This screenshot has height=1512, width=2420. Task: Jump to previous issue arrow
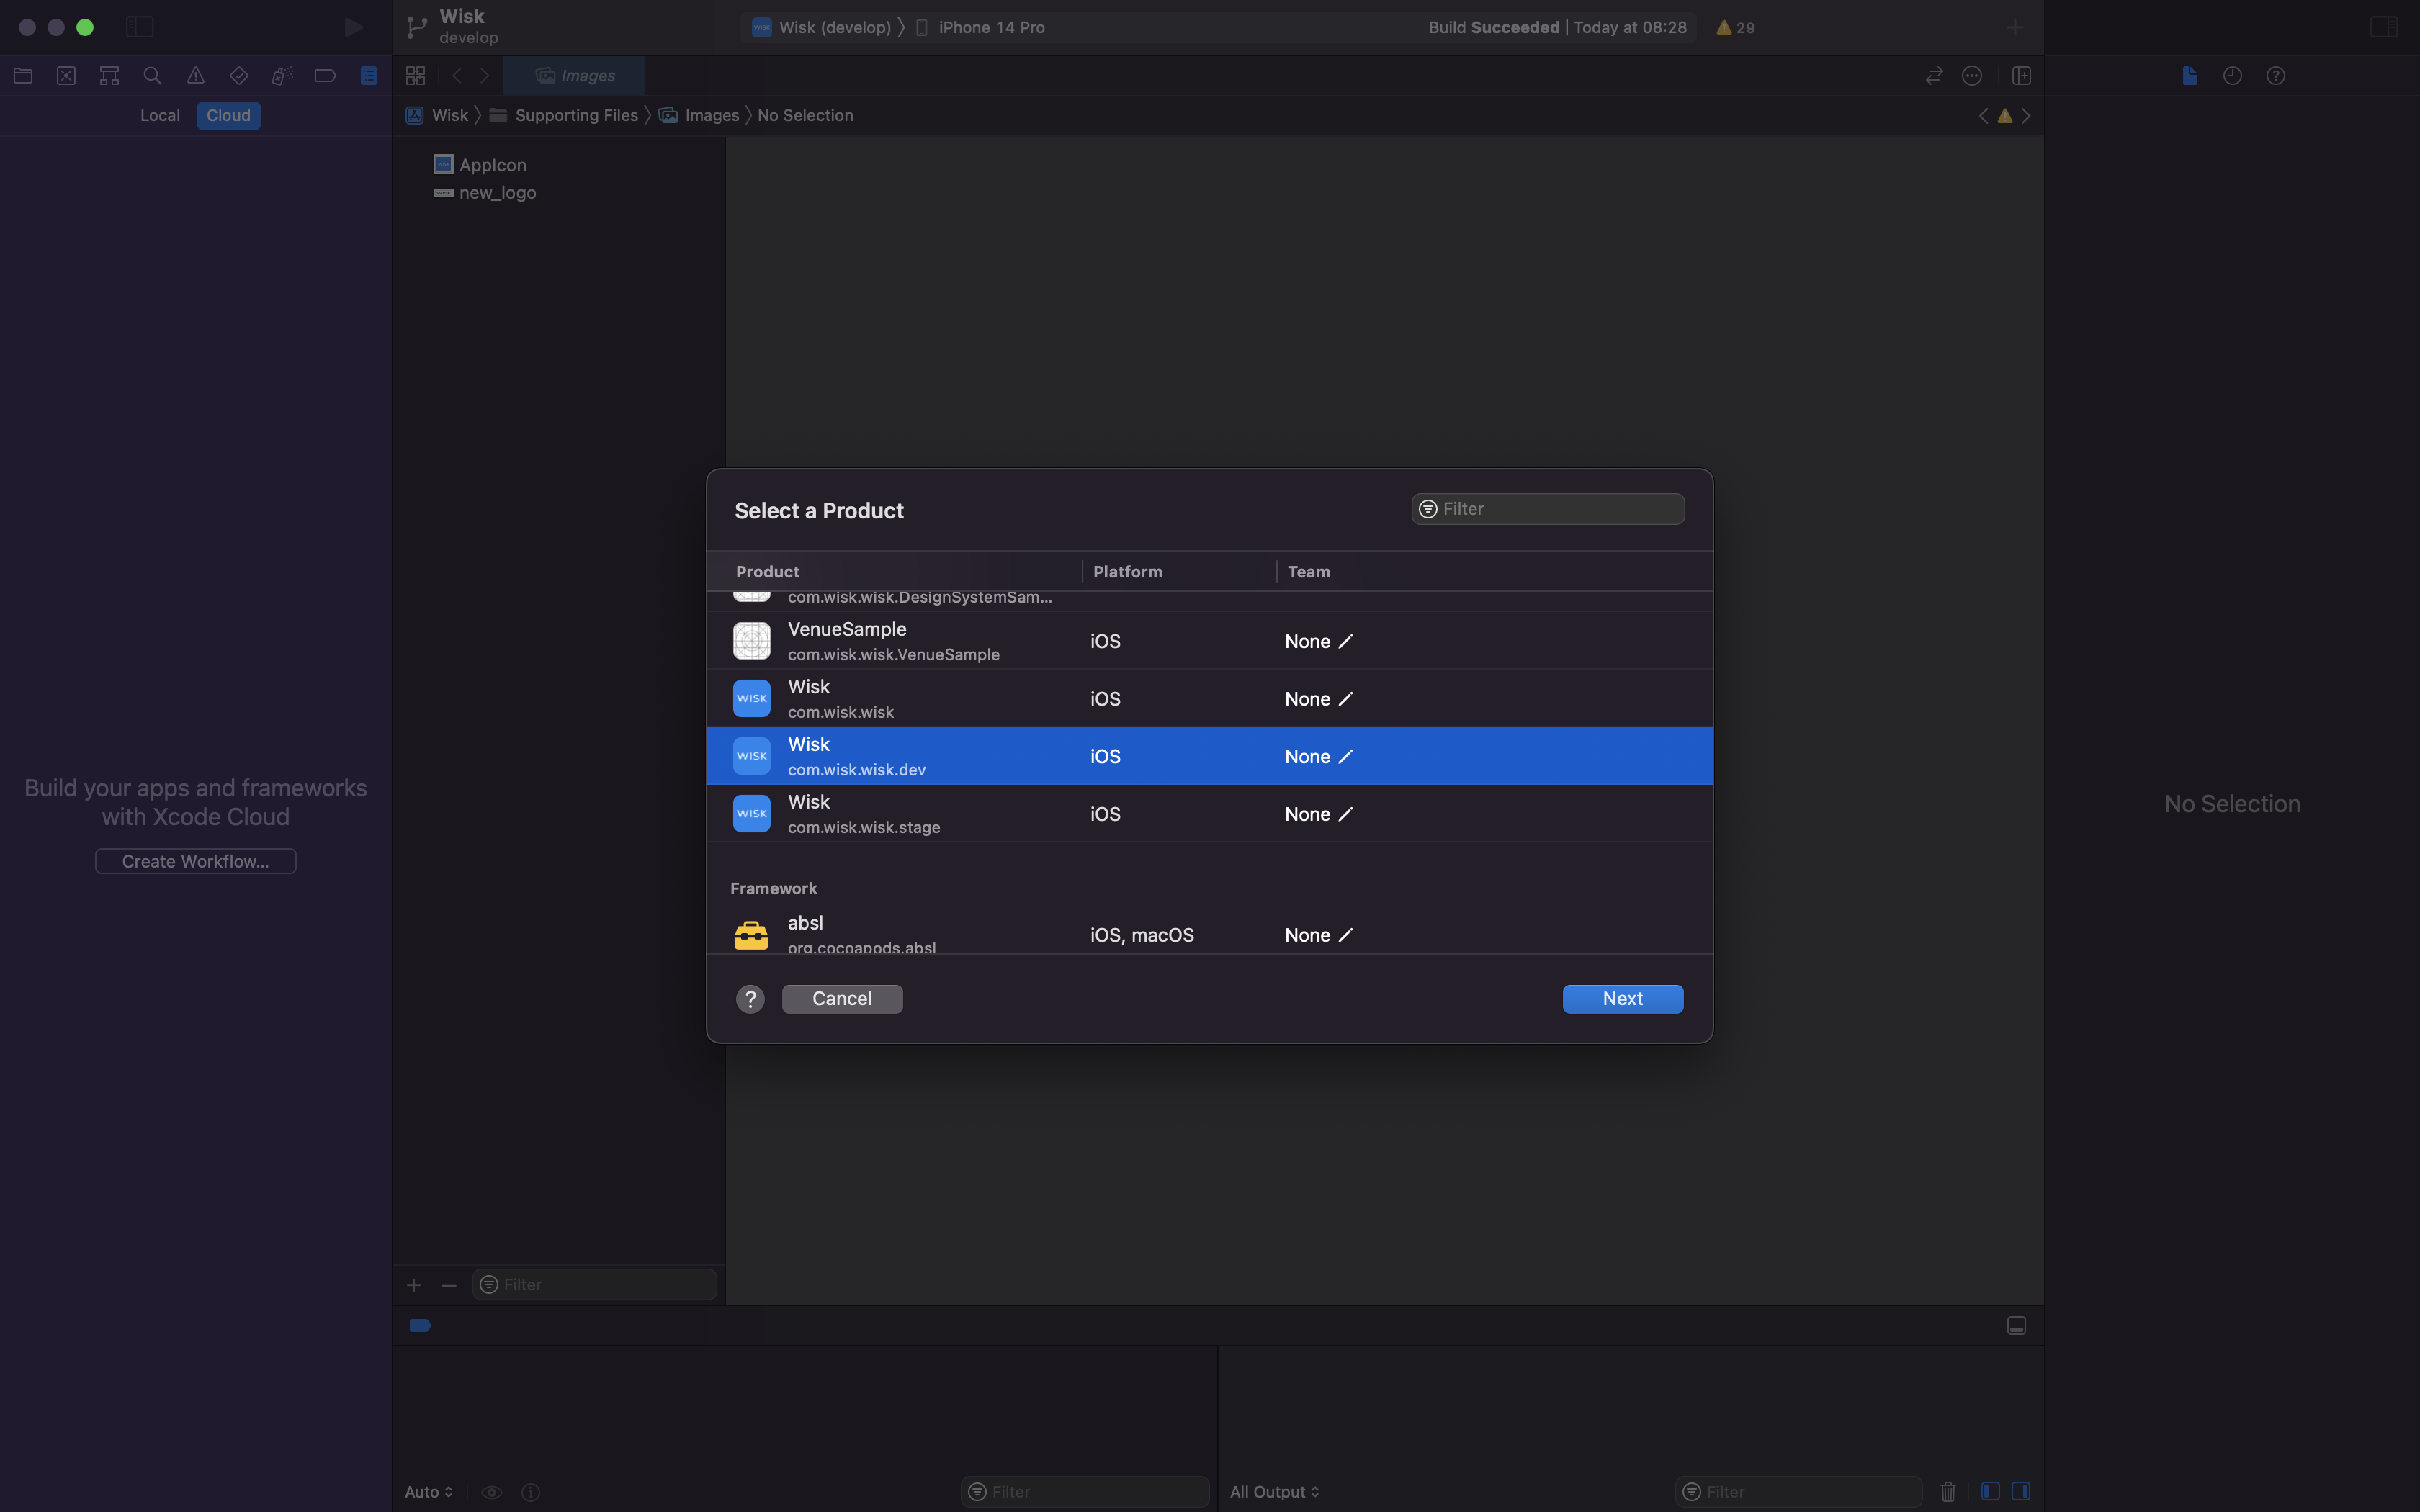tap(1984, 116)
